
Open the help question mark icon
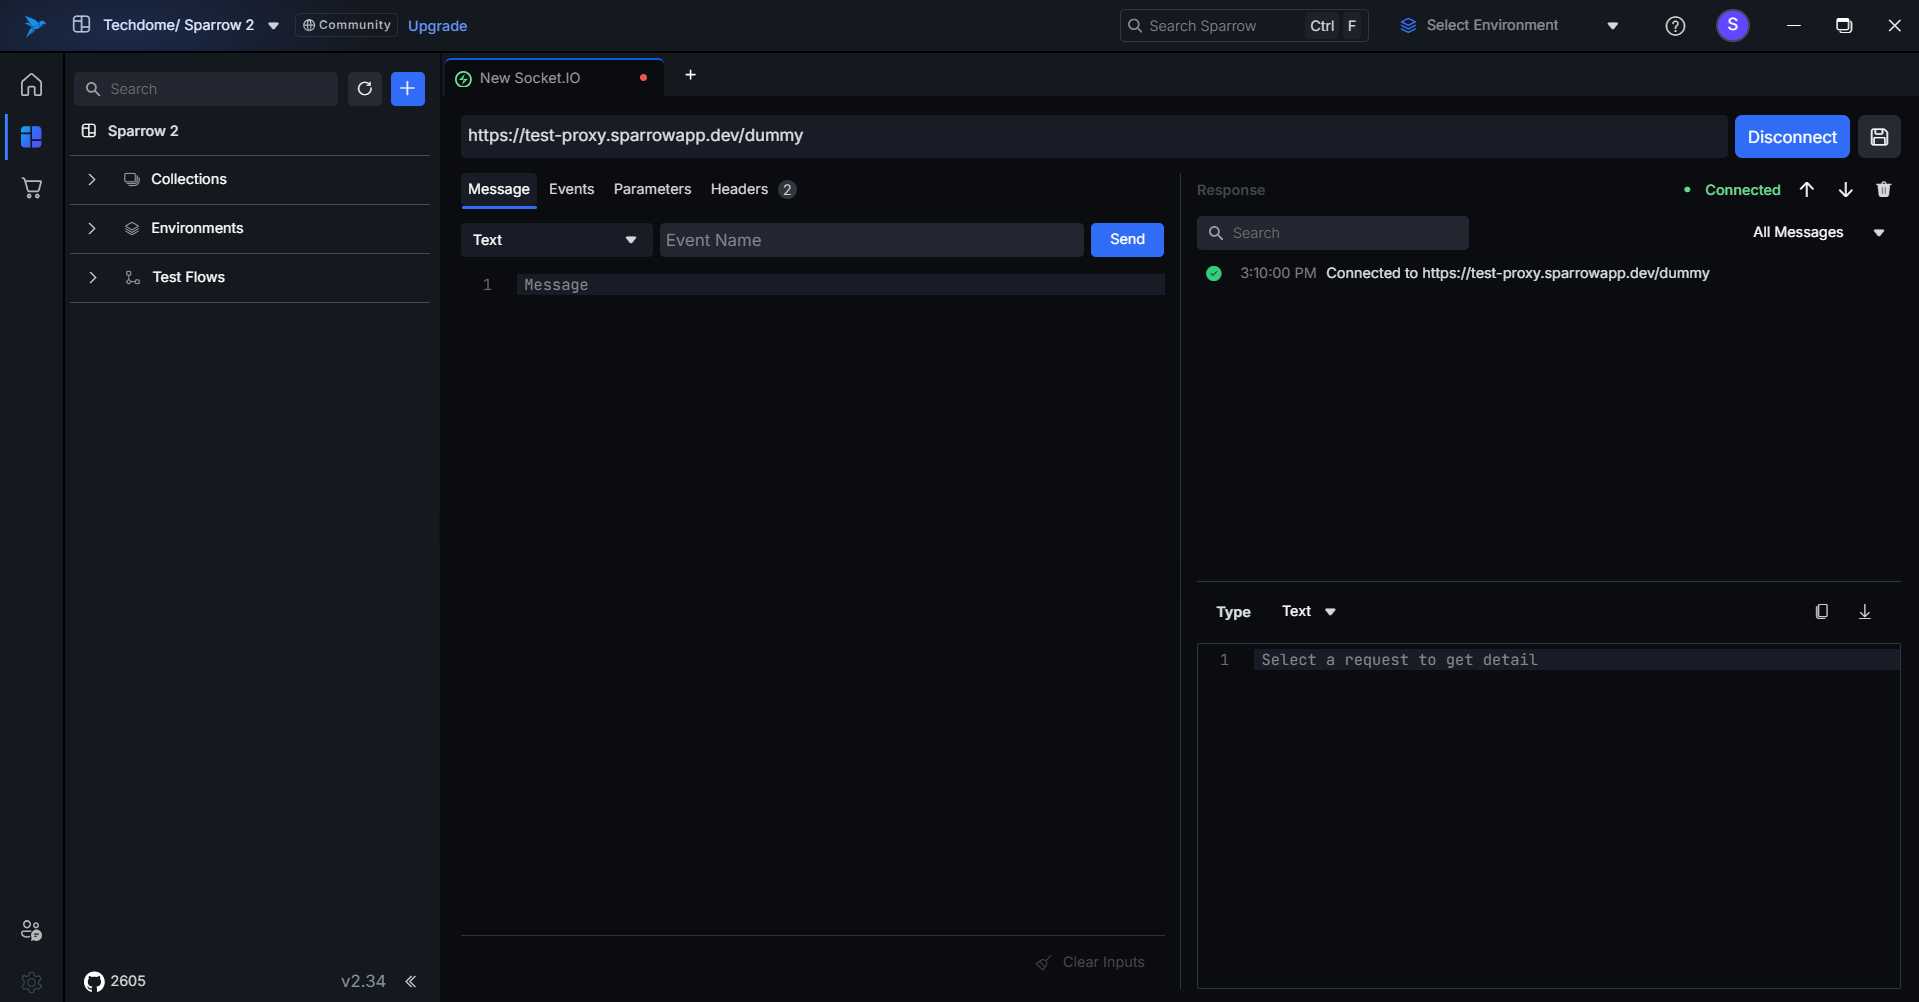[1675, 26]
